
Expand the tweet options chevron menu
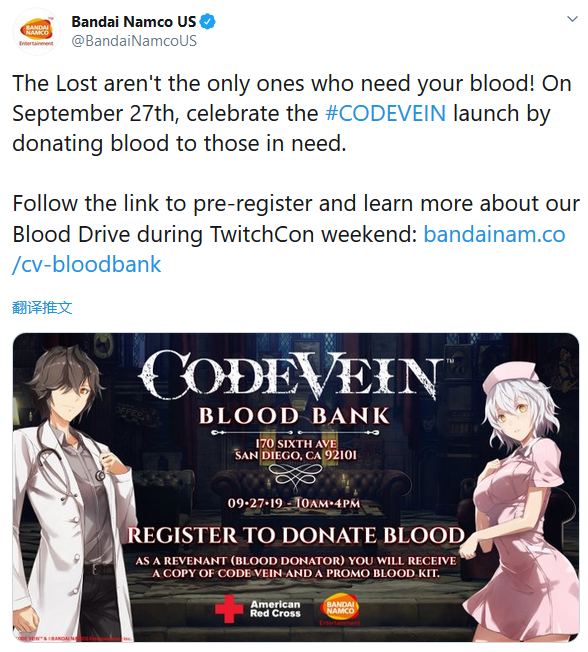click(572, 19)
